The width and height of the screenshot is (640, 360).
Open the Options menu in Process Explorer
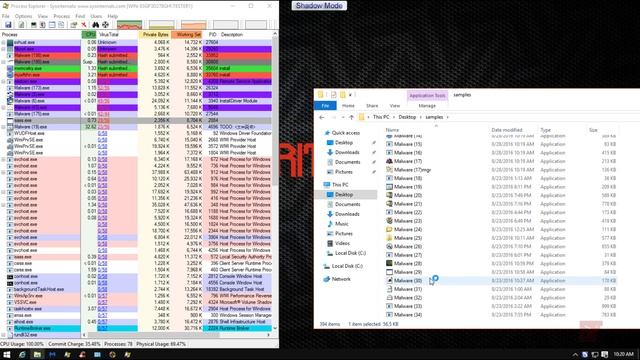23,16
